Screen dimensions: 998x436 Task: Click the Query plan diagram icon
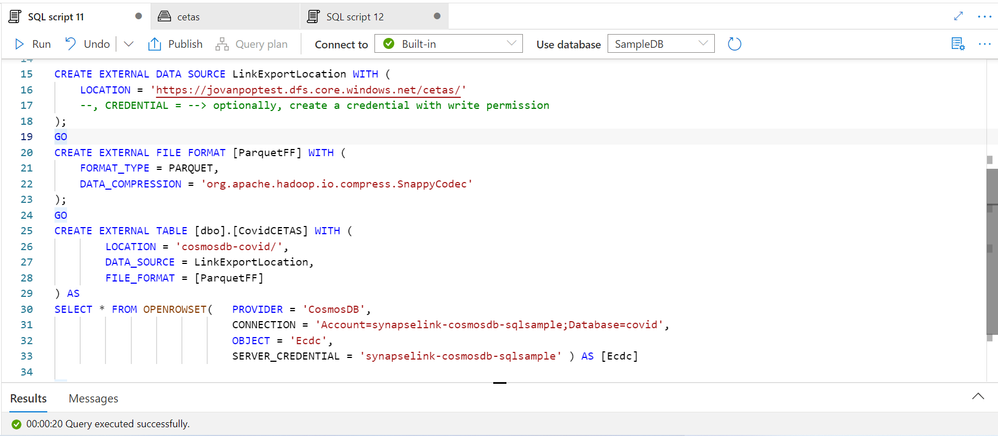(222, 44)
